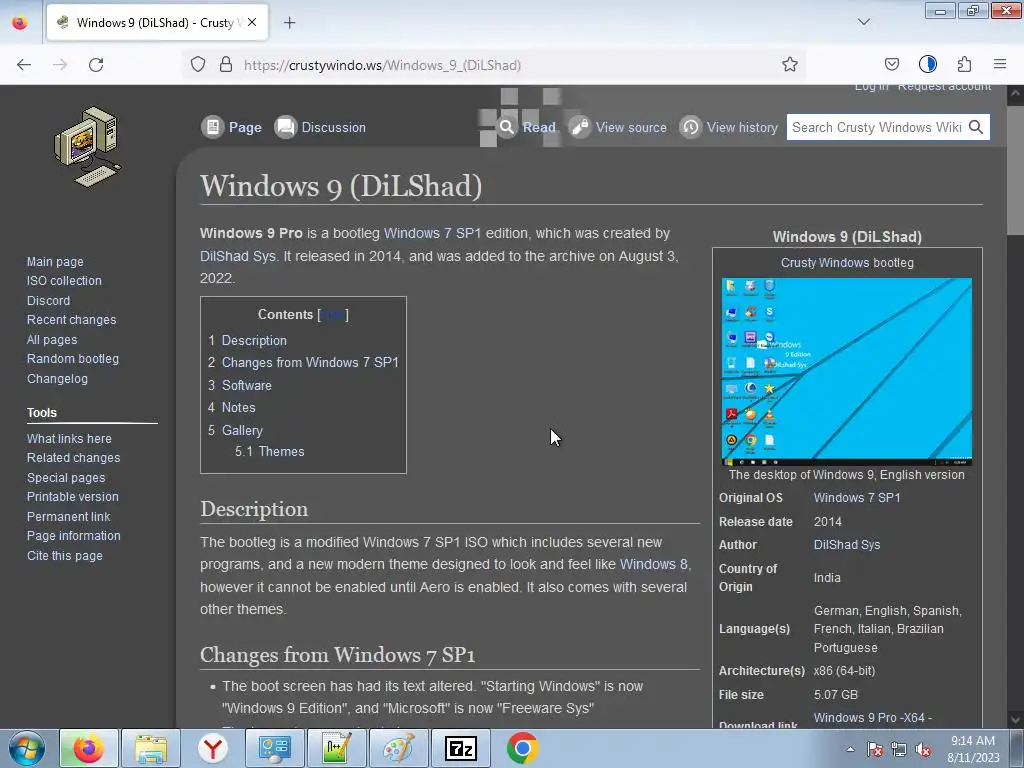Jump to contents entry 3 Software
The width and height of the screenshot is (1024, 768).
pyautogui.click(x=240, y=385)
